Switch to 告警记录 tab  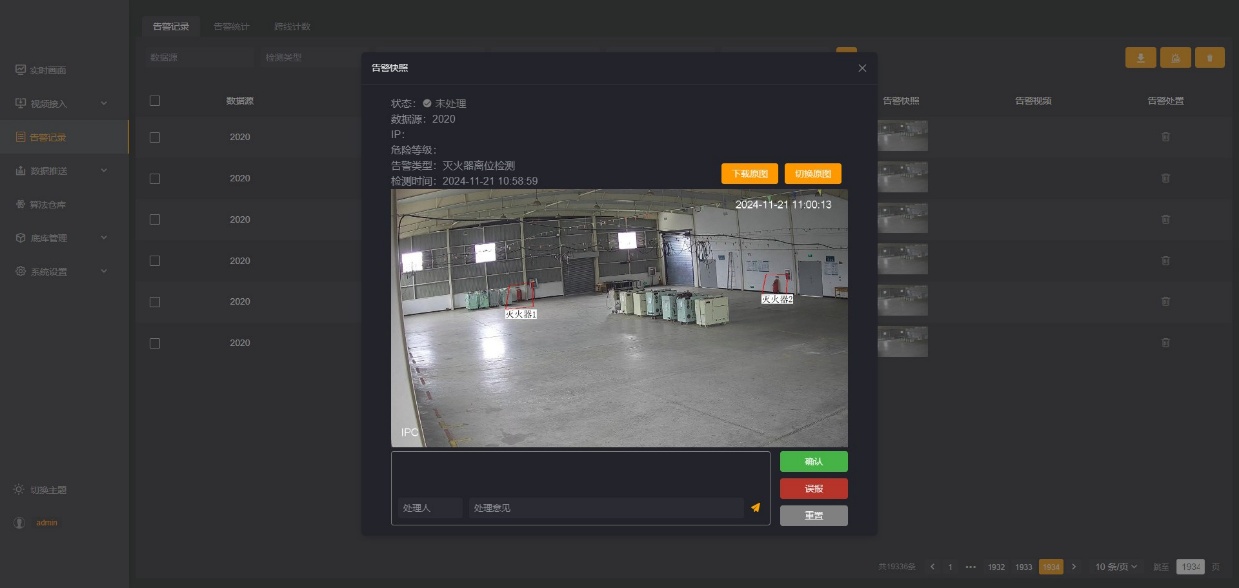171,26
